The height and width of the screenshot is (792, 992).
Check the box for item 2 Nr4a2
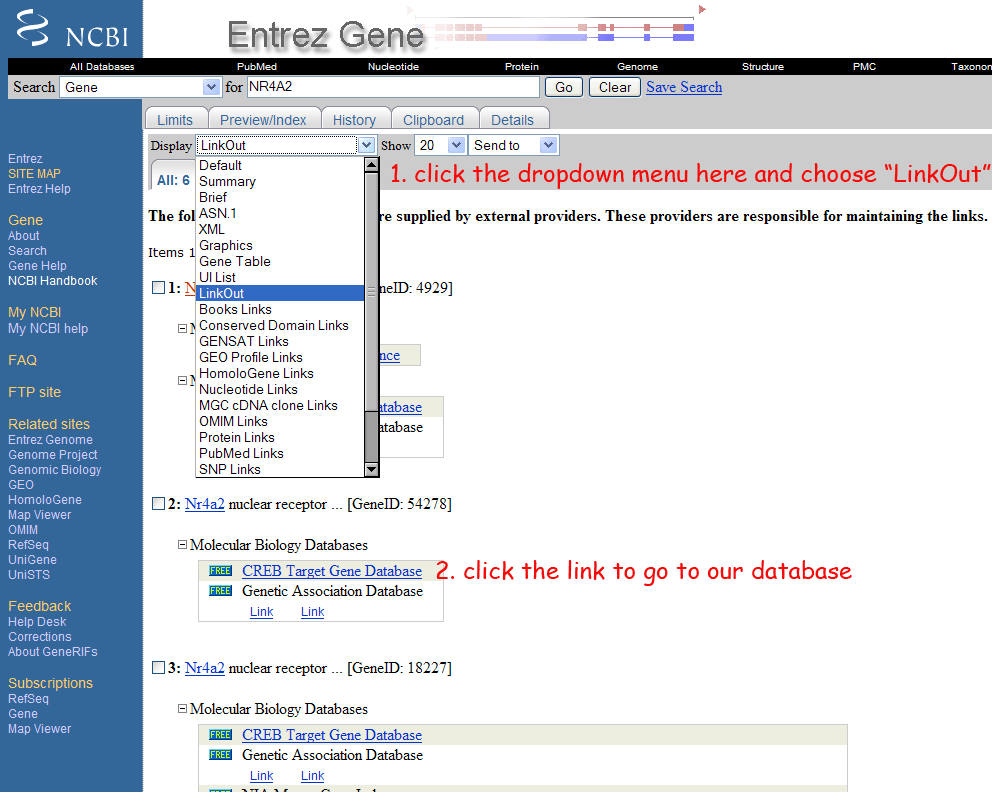click(x=158, y=504)
